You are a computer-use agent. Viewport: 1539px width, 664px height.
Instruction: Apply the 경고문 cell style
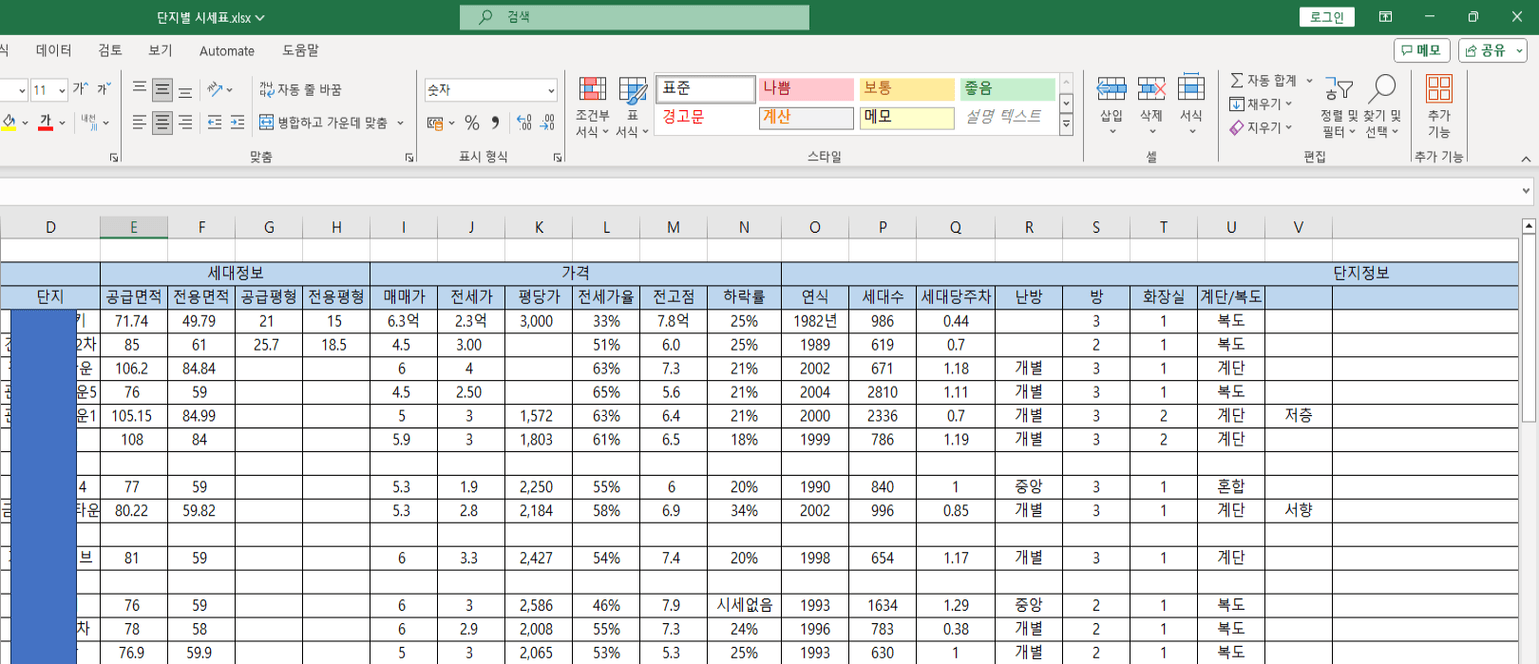pyautogui.click(x=705, y=117)
